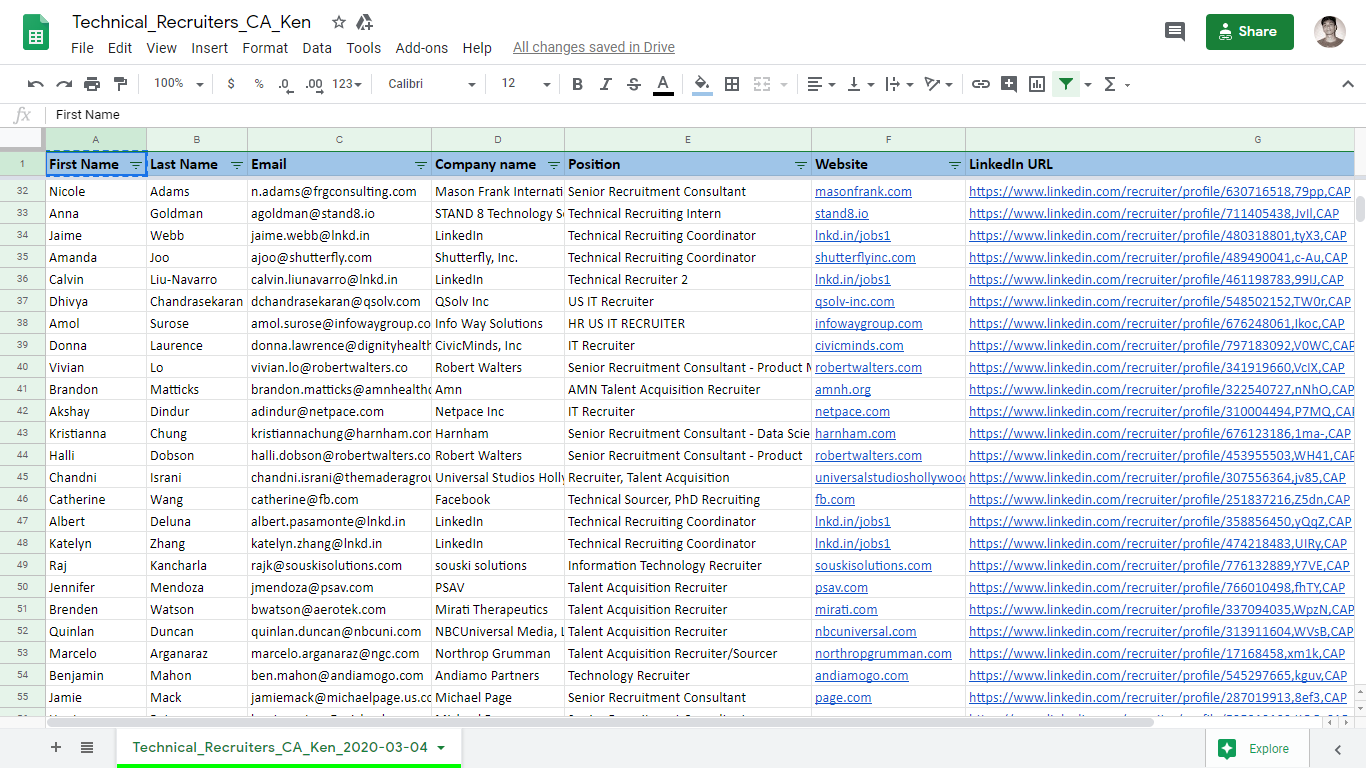The image size is (1366, 768).
Task: Open the Calibri font dropdown
Action: [x=431, y=84]
